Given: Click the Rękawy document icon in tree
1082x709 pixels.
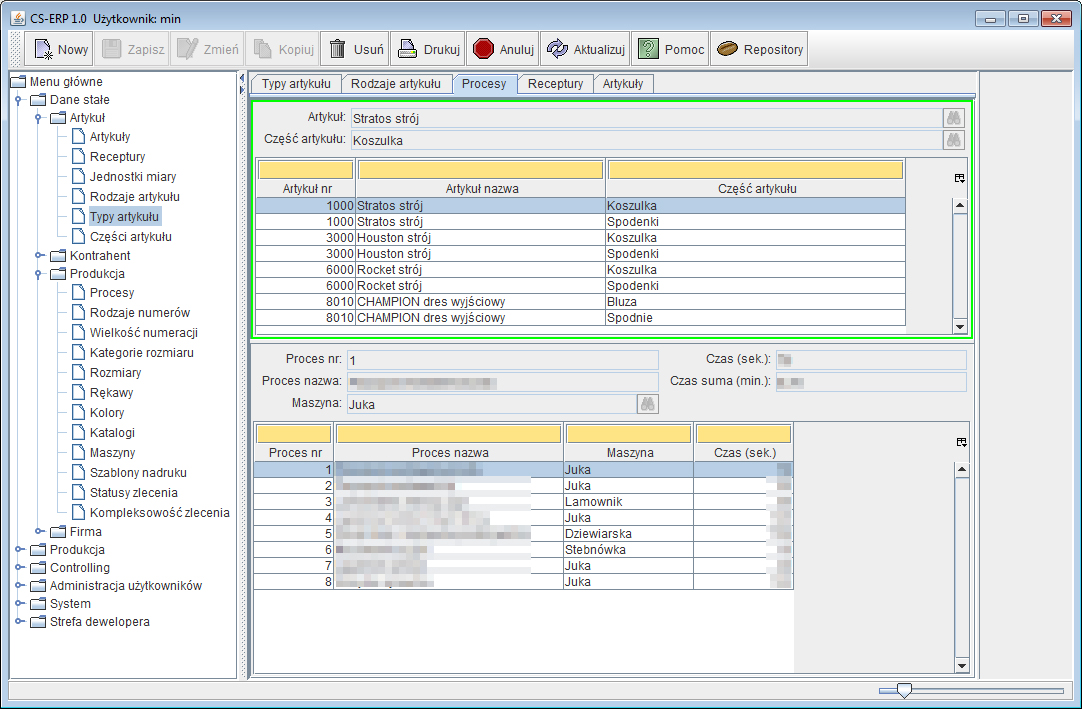Looking at the screenshot, I should pos(79,392).
